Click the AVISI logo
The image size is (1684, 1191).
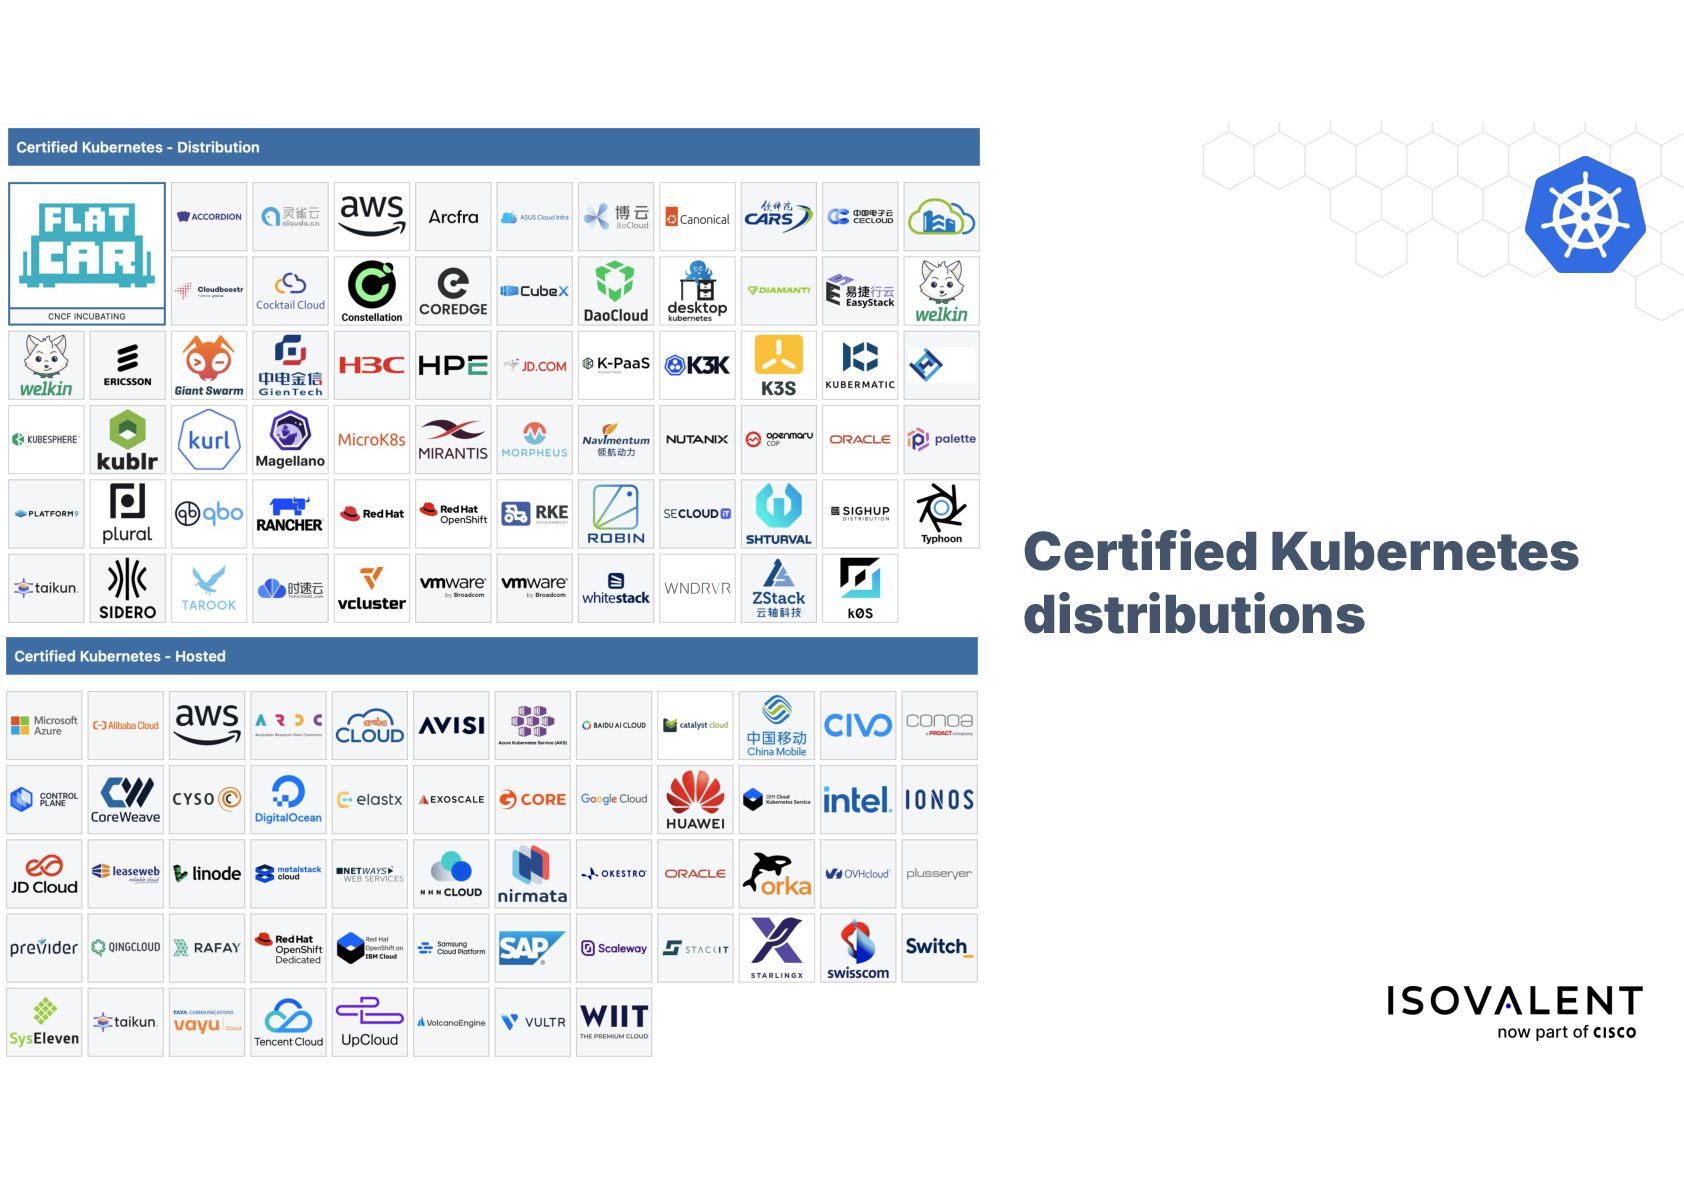[x=451, y=725]
